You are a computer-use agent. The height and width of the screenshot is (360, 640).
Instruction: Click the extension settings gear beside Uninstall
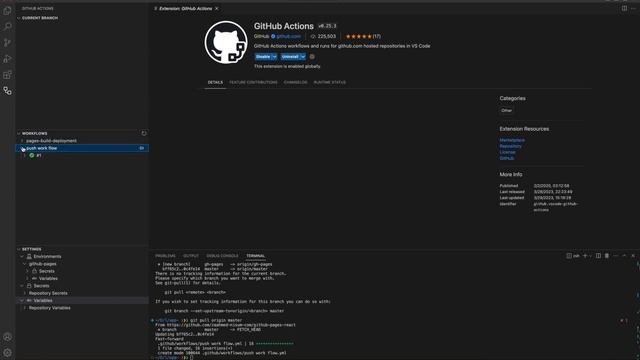point(312,57)
